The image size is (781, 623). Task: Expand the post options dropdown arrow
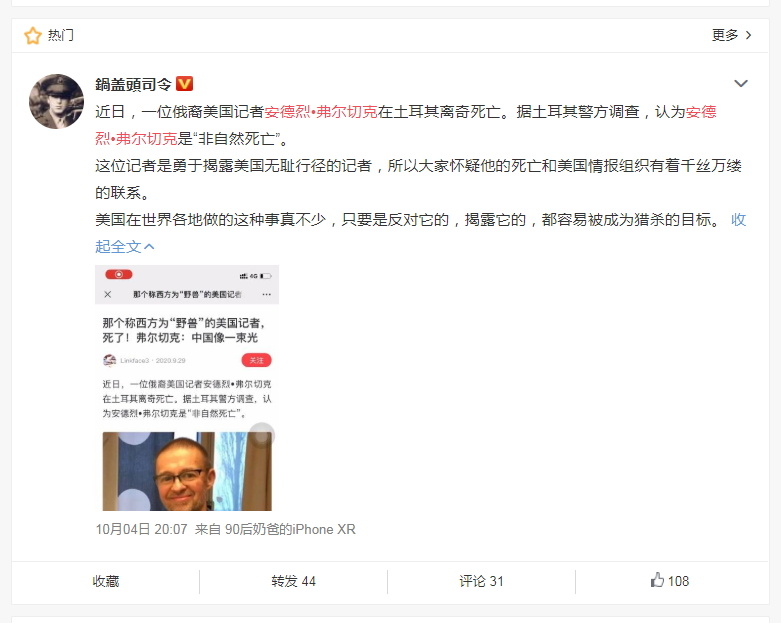pyautogui.click(x=741, y=84)
